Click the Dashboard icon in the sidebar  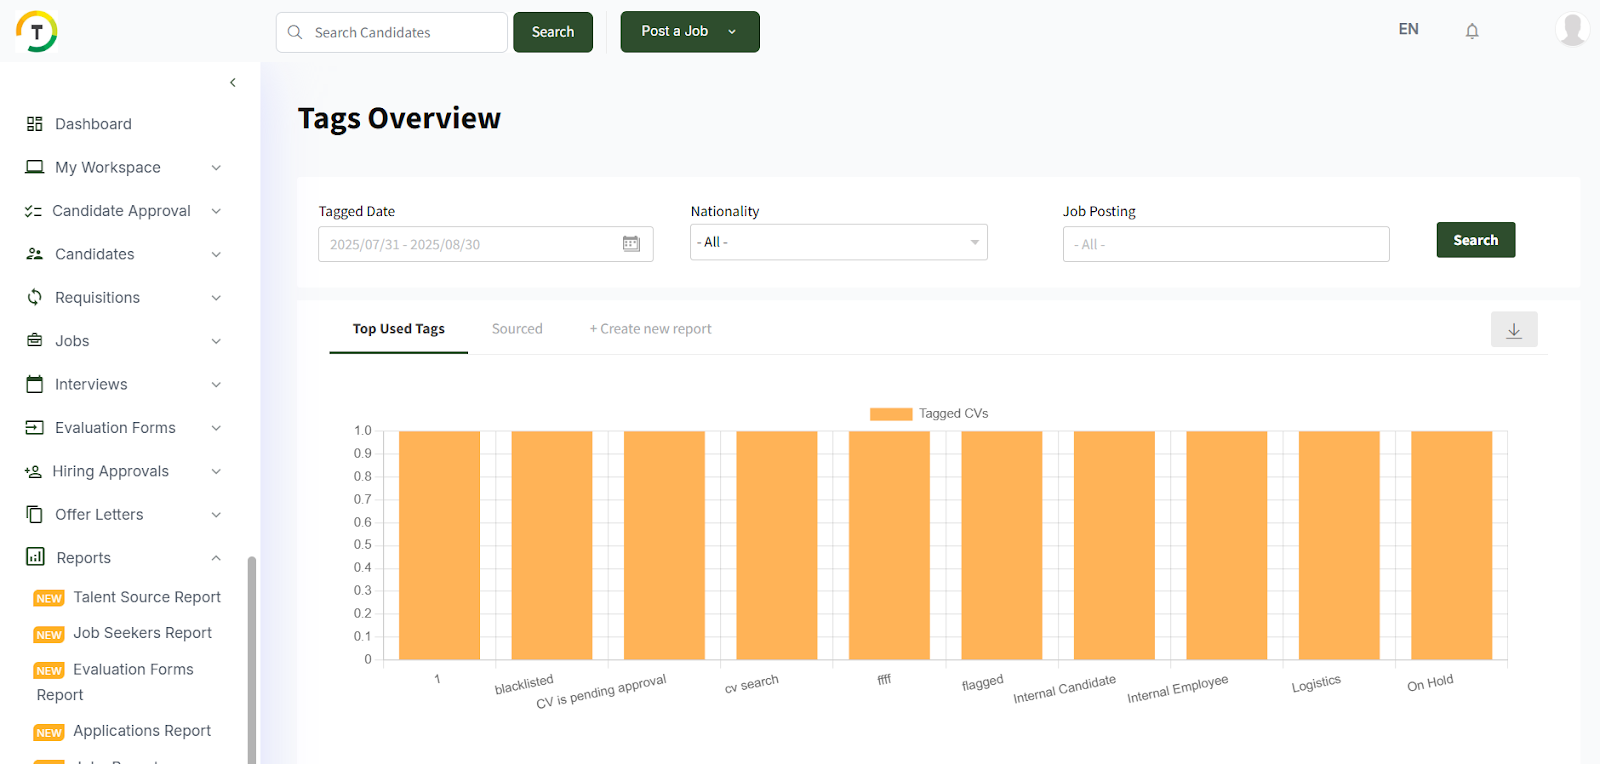[35, 124]
